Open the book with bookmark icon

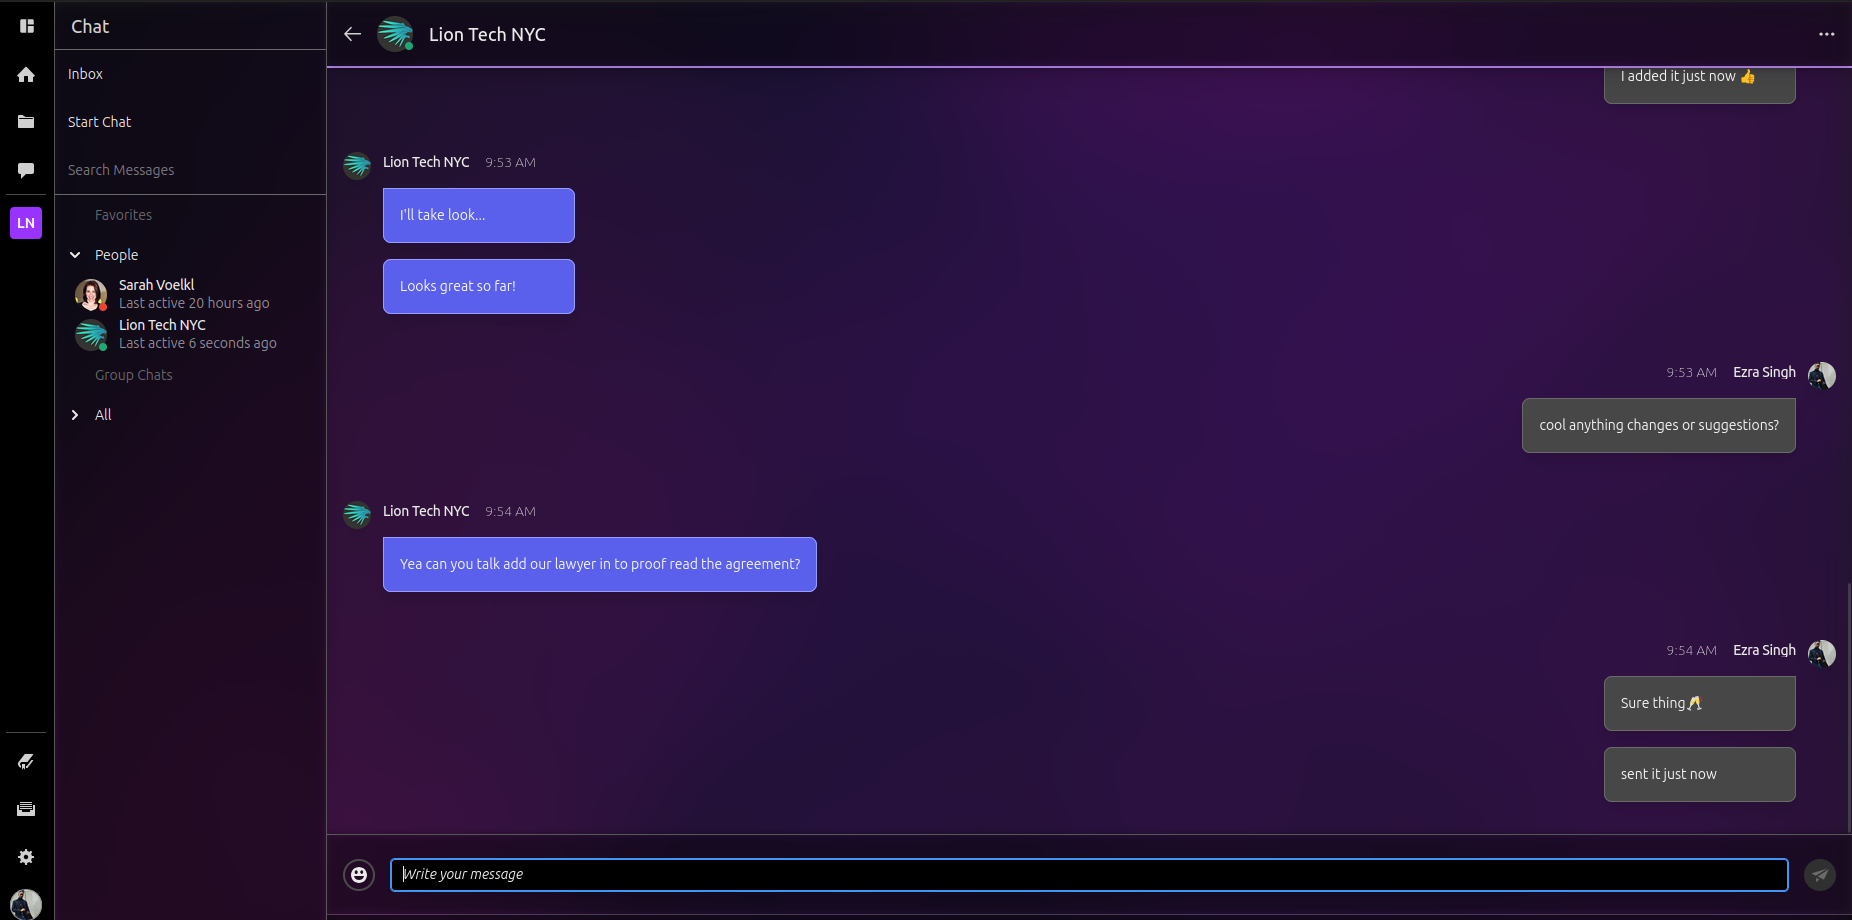click(26, 762)
